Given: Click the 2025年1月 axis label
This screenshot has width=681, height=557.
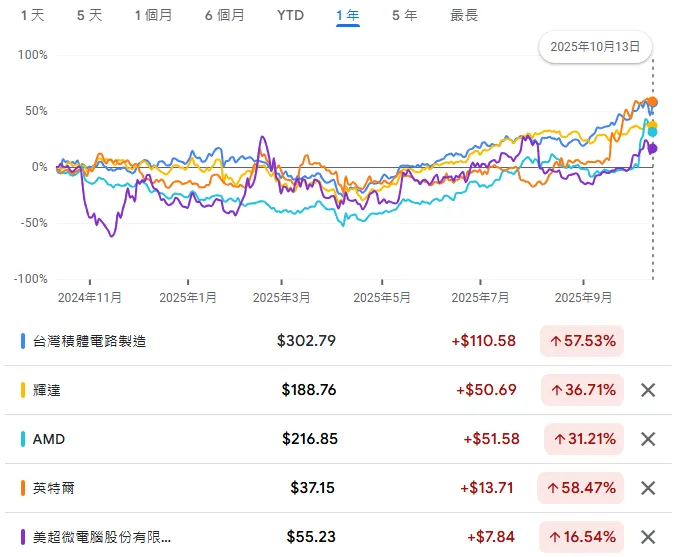Looking at the screenshot, I should (188, 298).
